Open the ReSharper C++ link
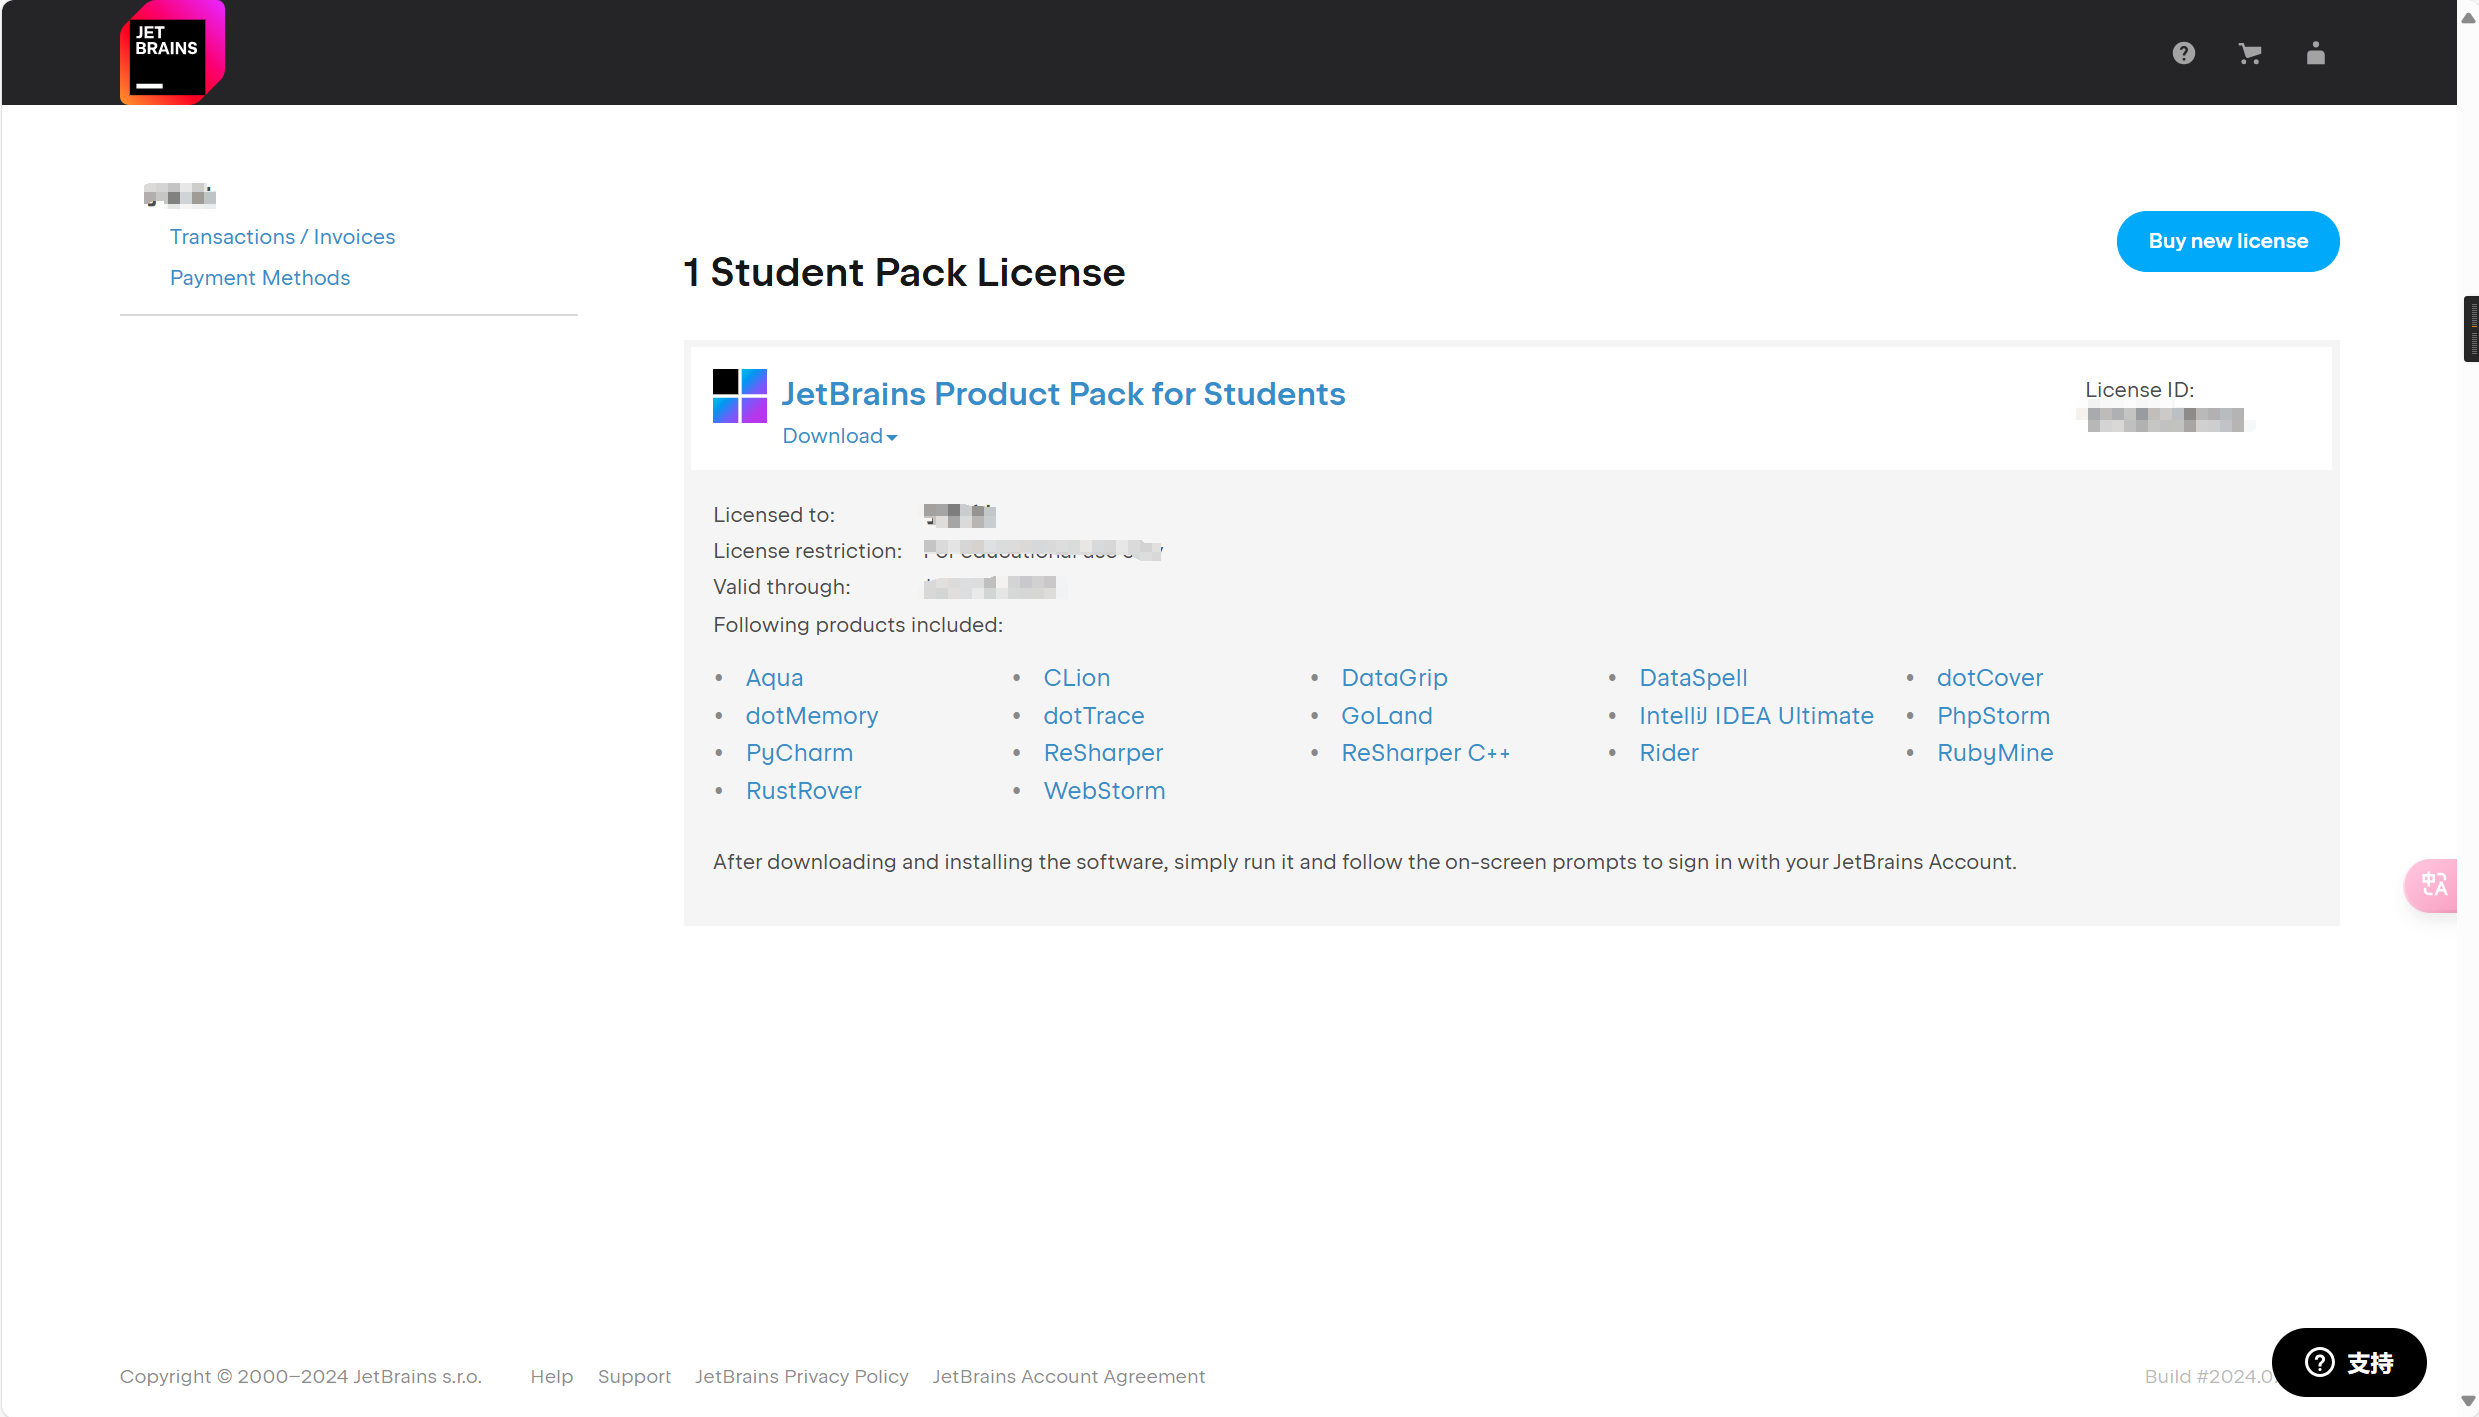Image resolution: width=2479 pixels, height=1417 pixels. (x=1425, y=753)
